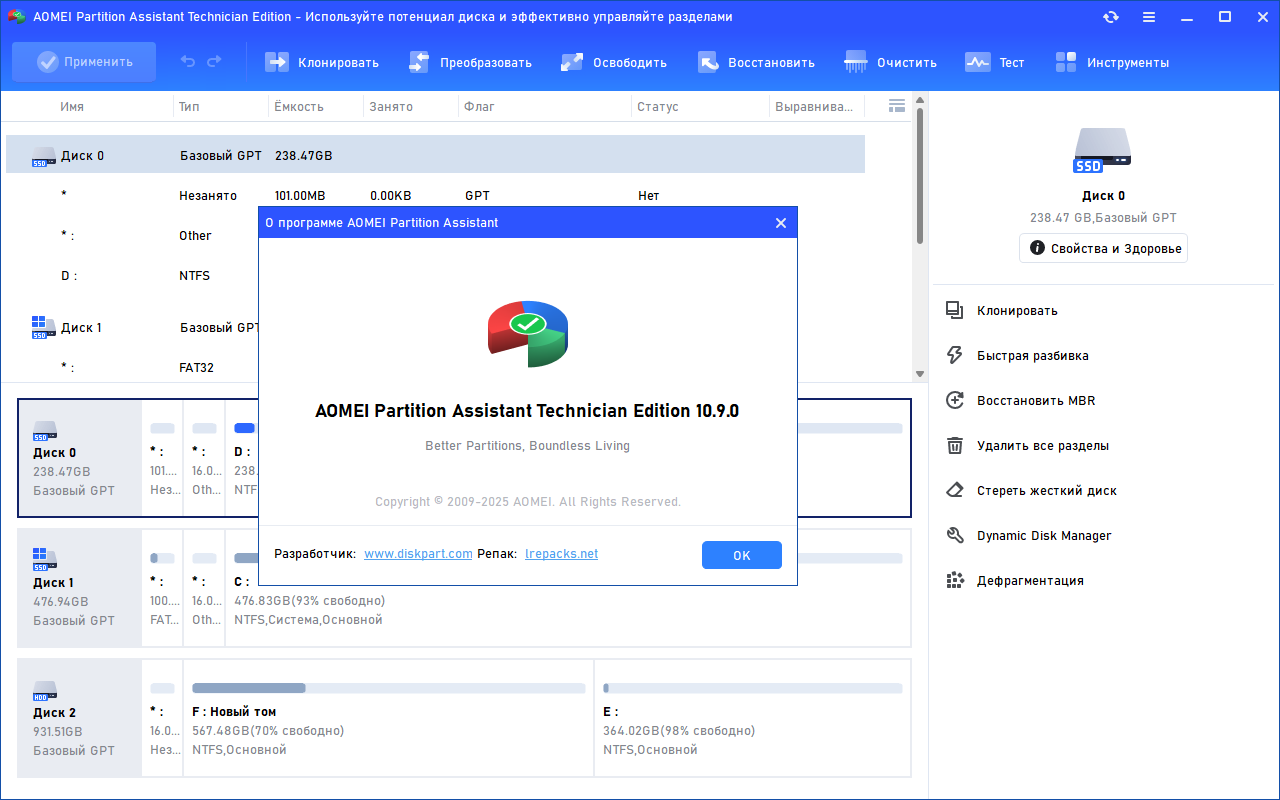Sort by the Выравнива... column header

[x=816, y=106]
